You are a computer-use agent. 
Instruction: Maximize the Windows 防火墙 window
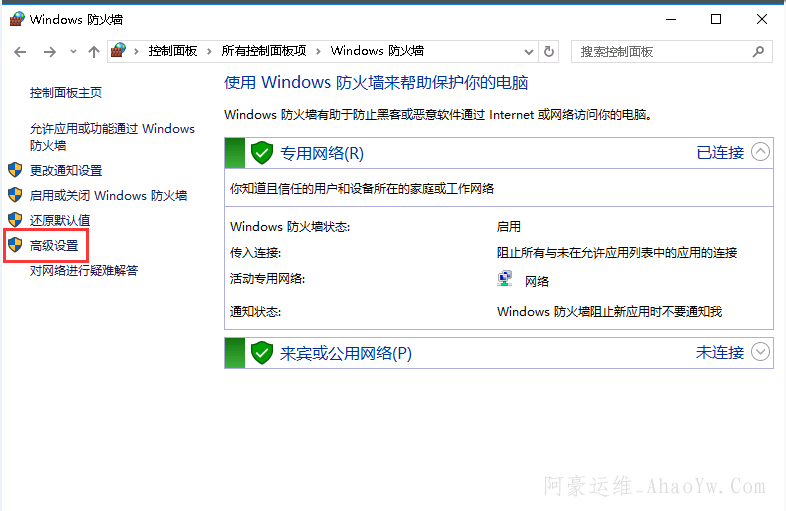[716, 20]
